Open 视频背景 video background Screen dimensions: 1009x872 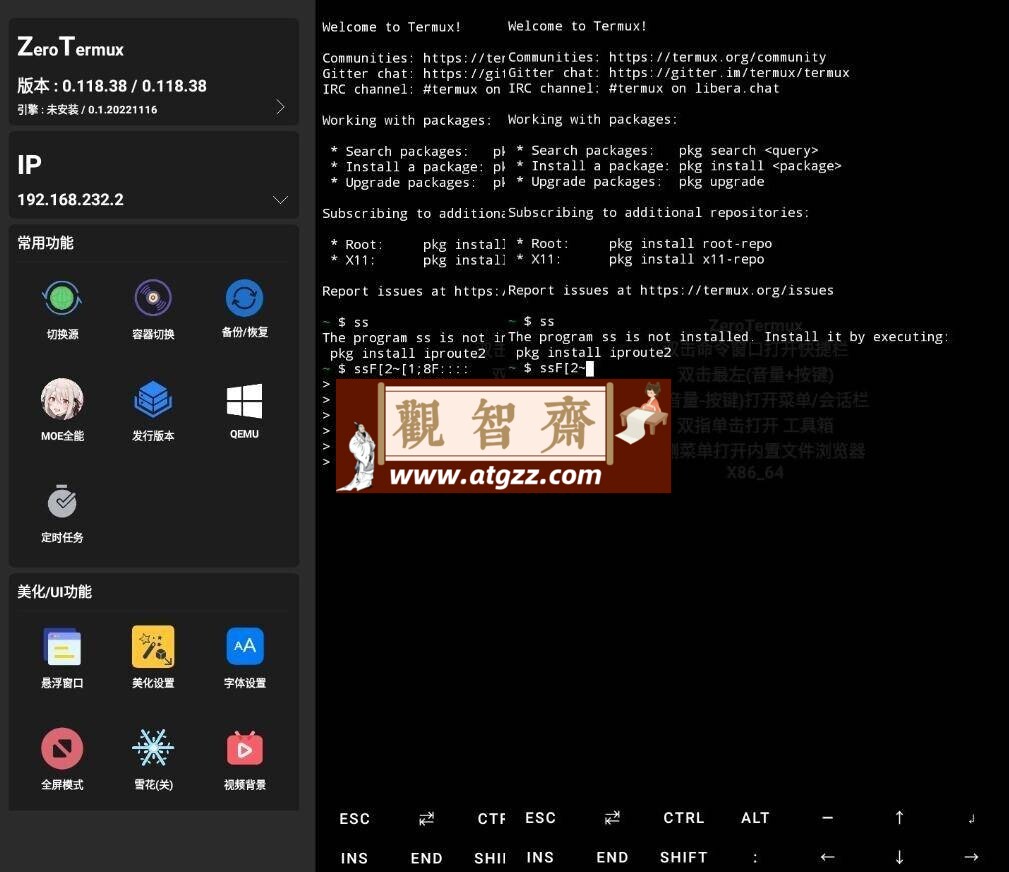245,759
